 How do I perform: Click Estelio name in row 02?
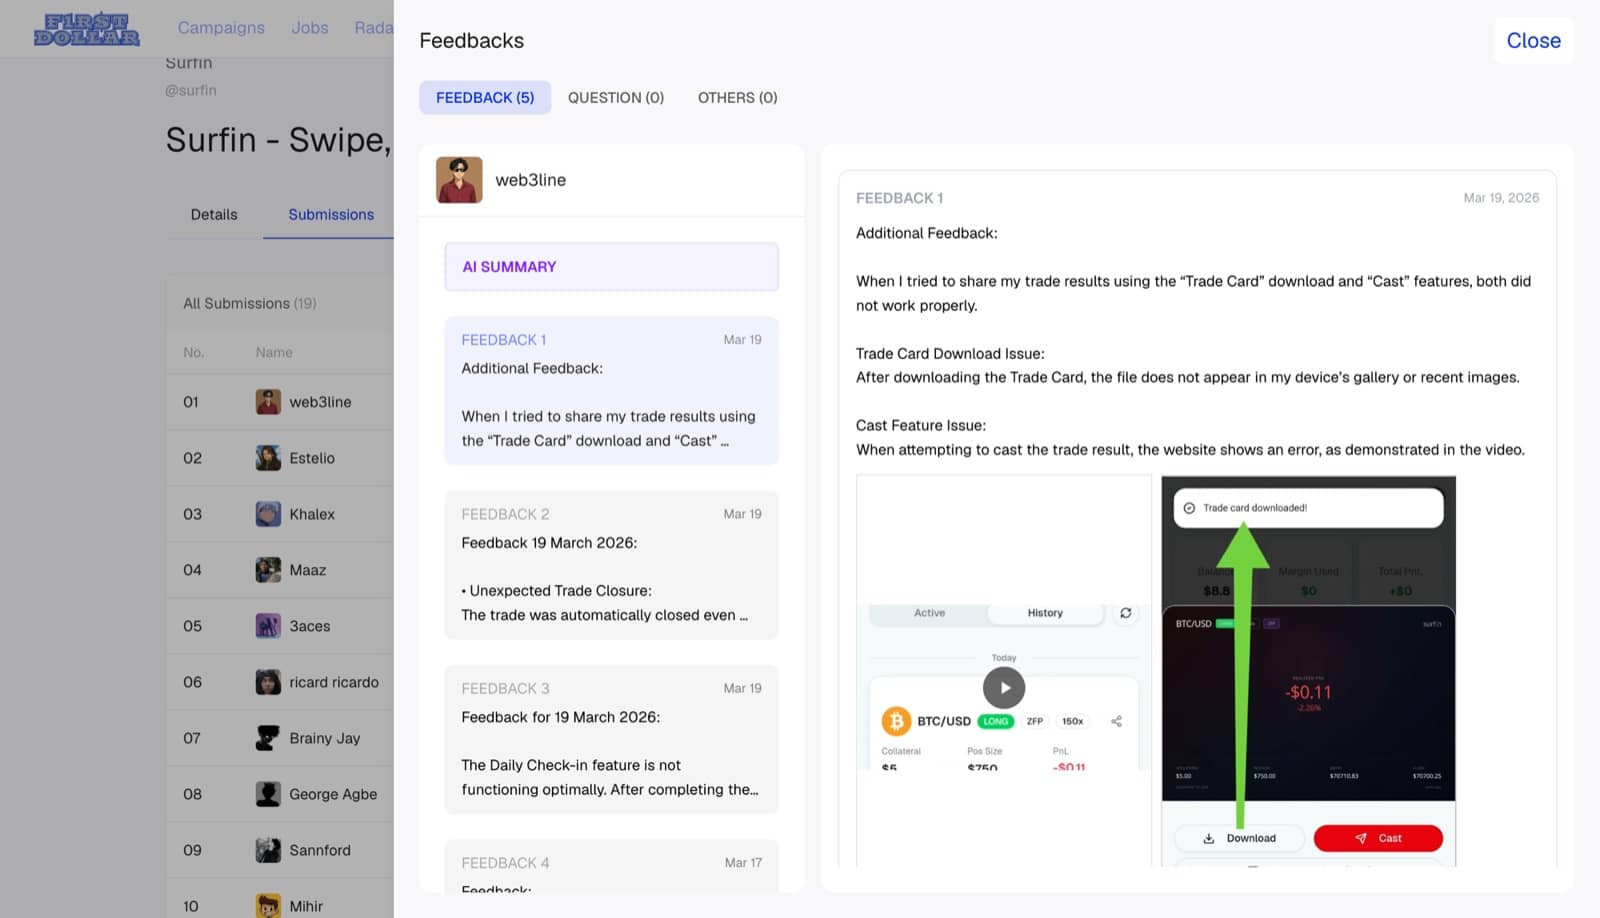pyautogui.click(x=312, y=458)
